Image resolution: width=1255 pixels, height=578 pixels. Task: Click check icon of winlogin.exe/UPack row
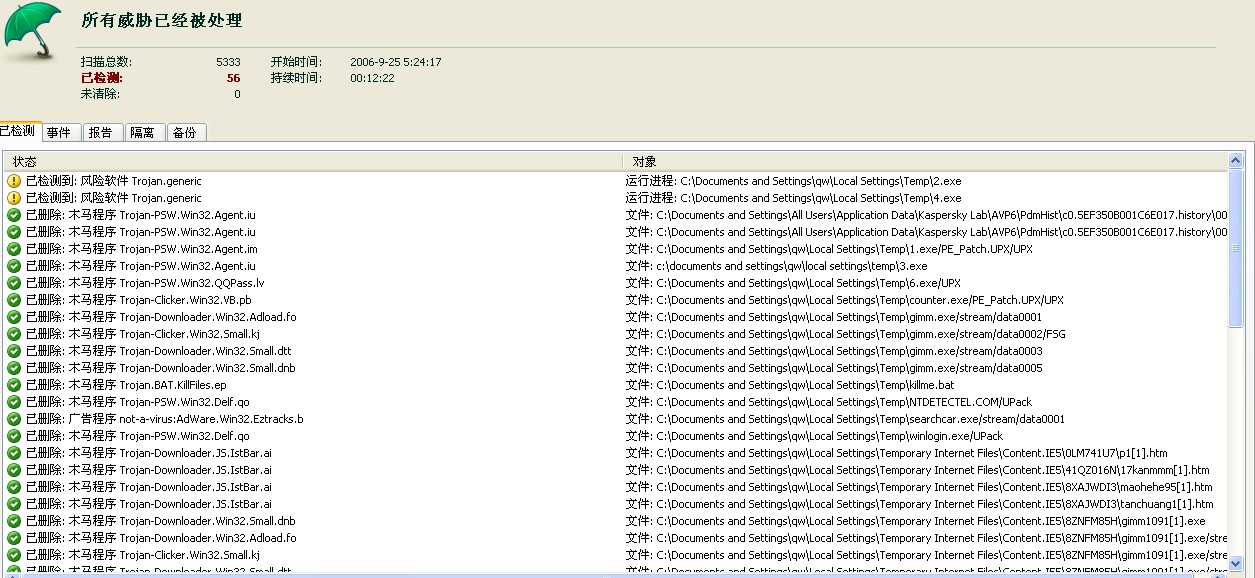[14, 436]
